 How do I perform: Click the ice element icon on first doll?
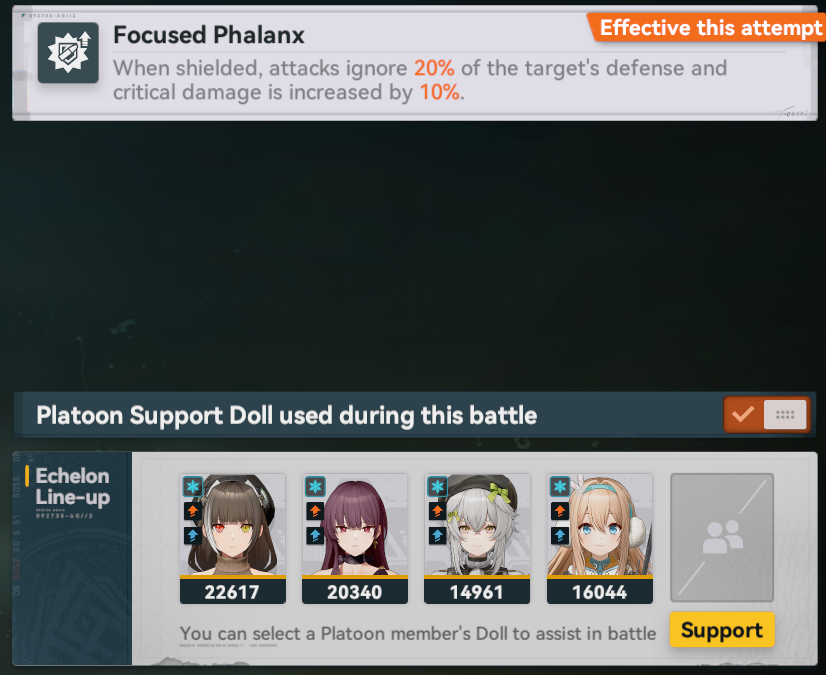pos(193,486)
